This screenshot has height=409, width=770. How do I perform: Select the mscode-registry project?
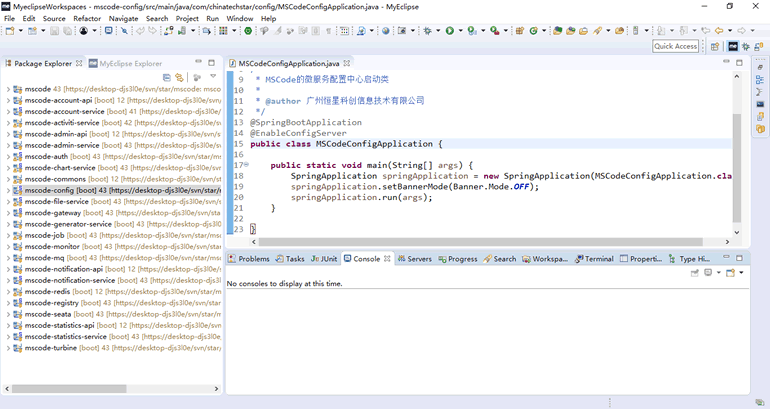pos(52,303)
